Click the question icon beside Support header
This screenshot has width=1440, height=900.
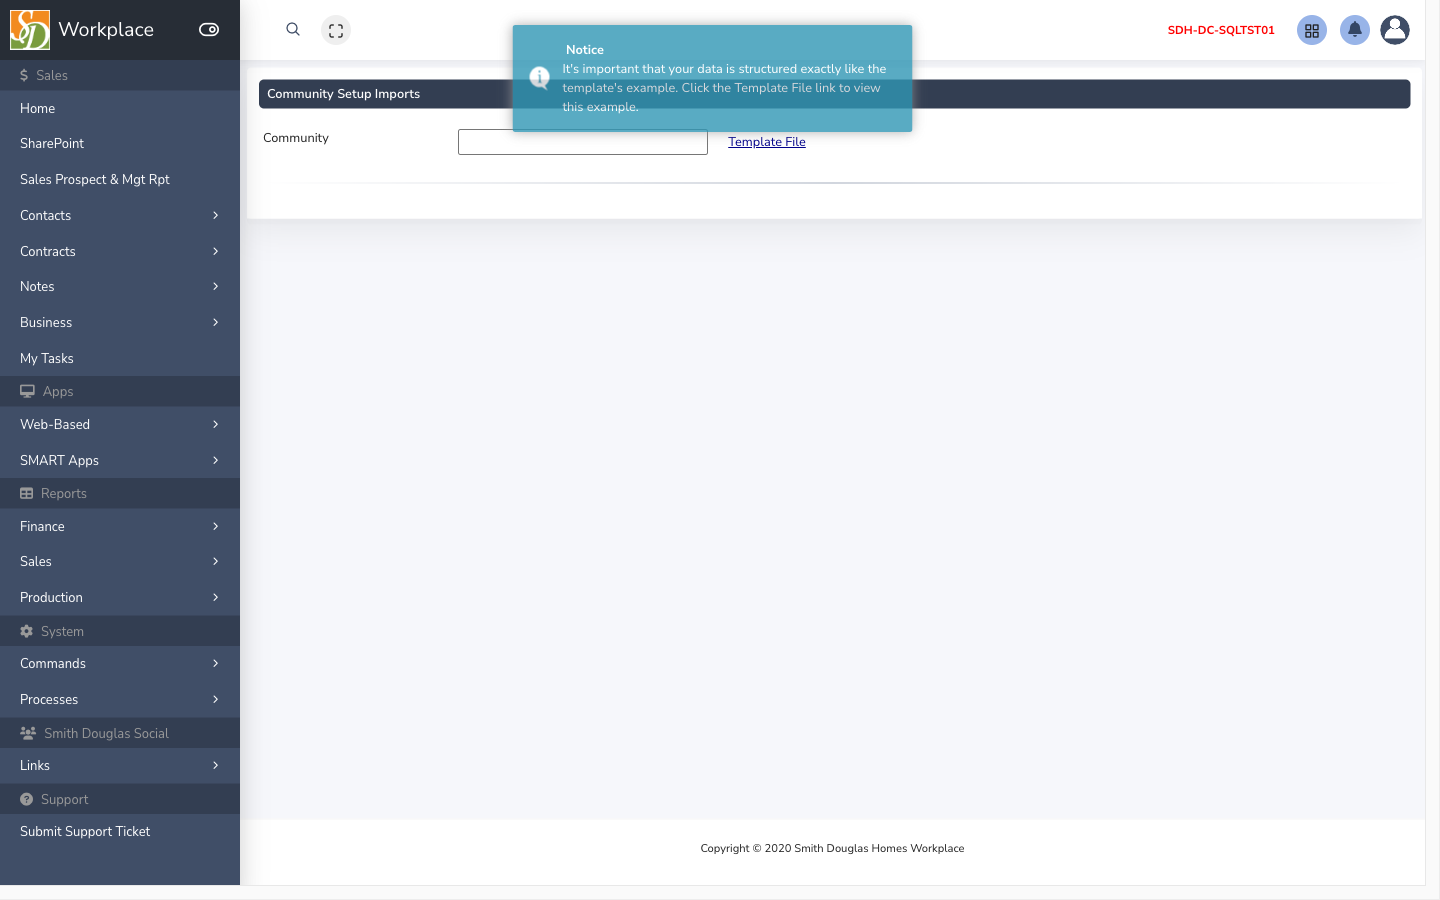click(27, 800)
